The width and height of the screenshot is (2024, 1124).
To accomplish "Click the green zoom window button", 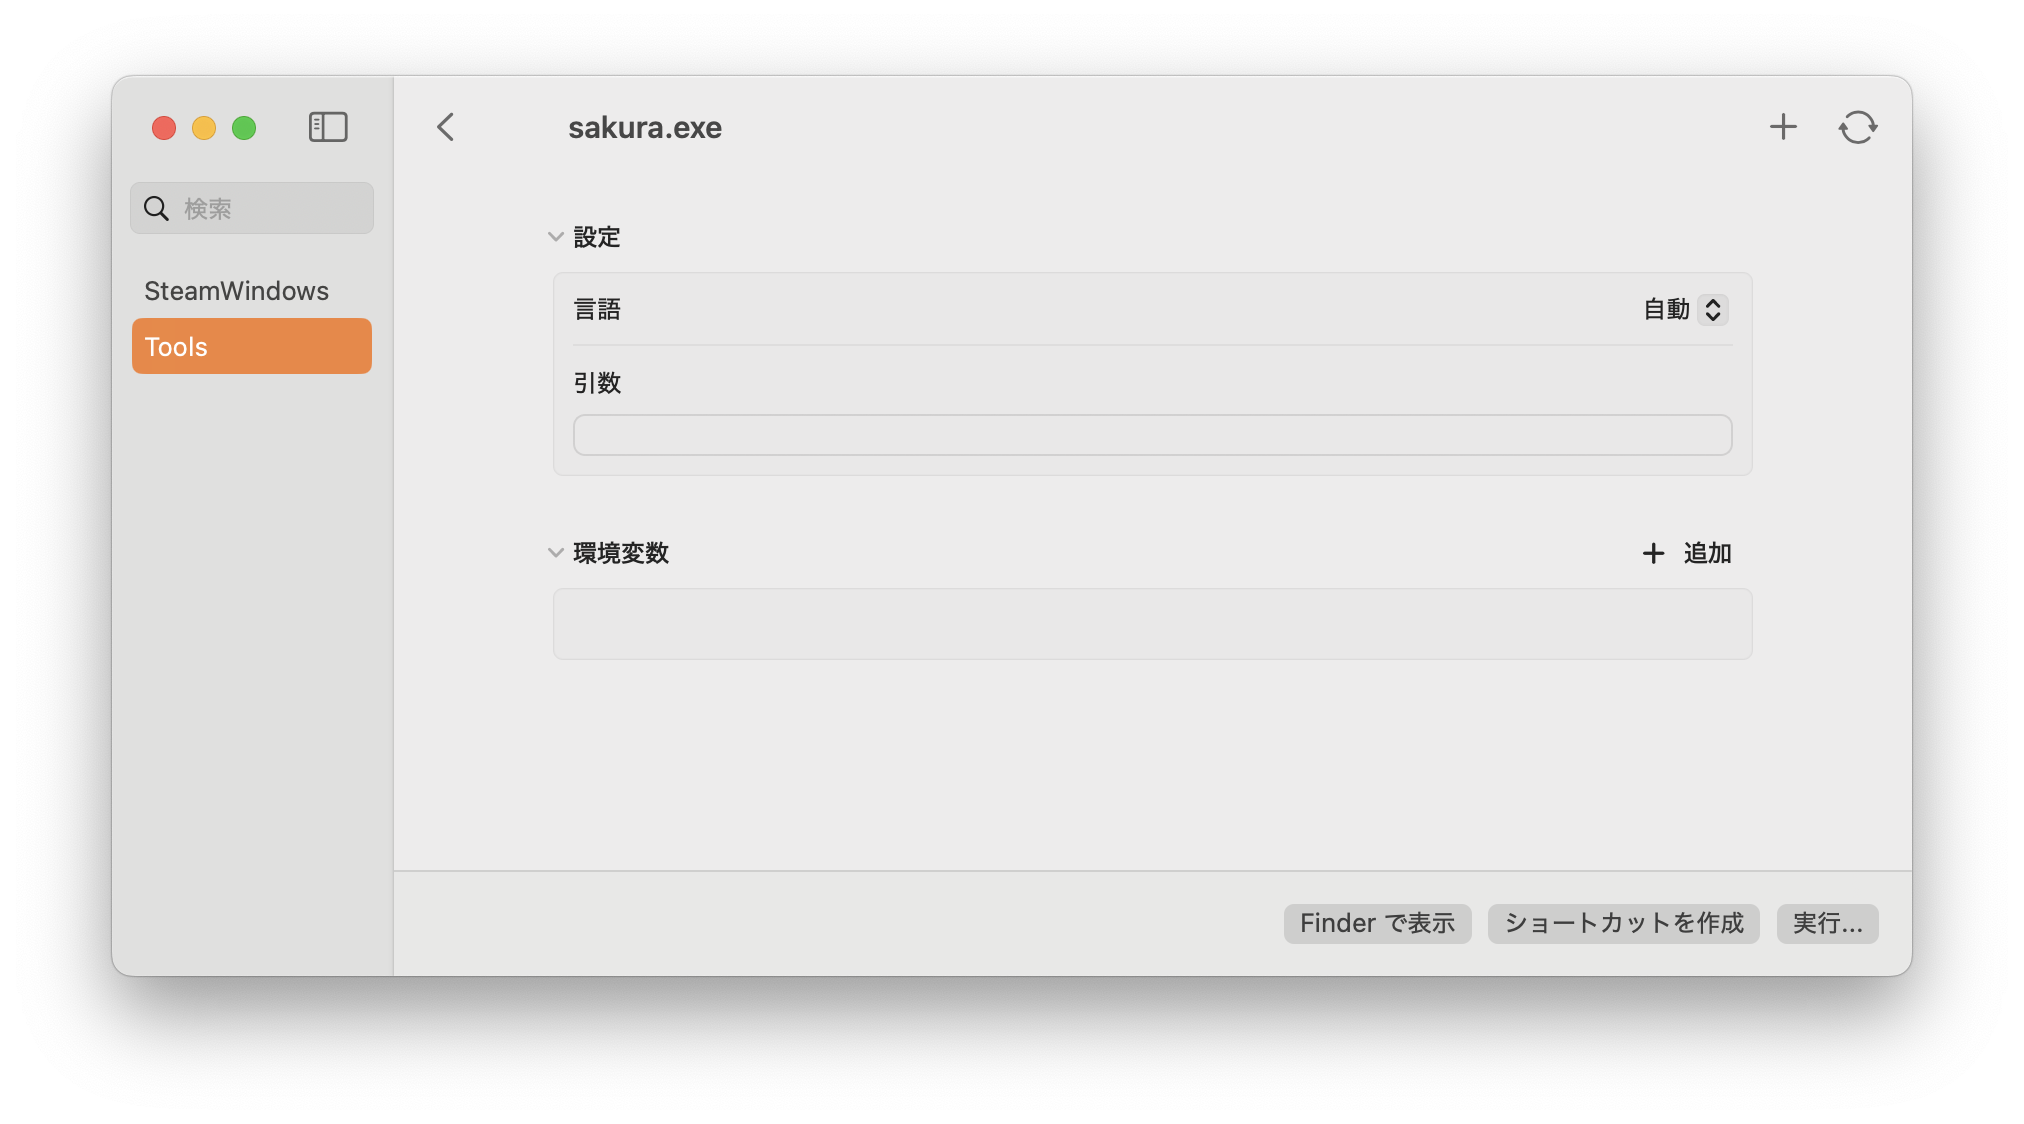I will pyautogui.click(x=244, y=128).
